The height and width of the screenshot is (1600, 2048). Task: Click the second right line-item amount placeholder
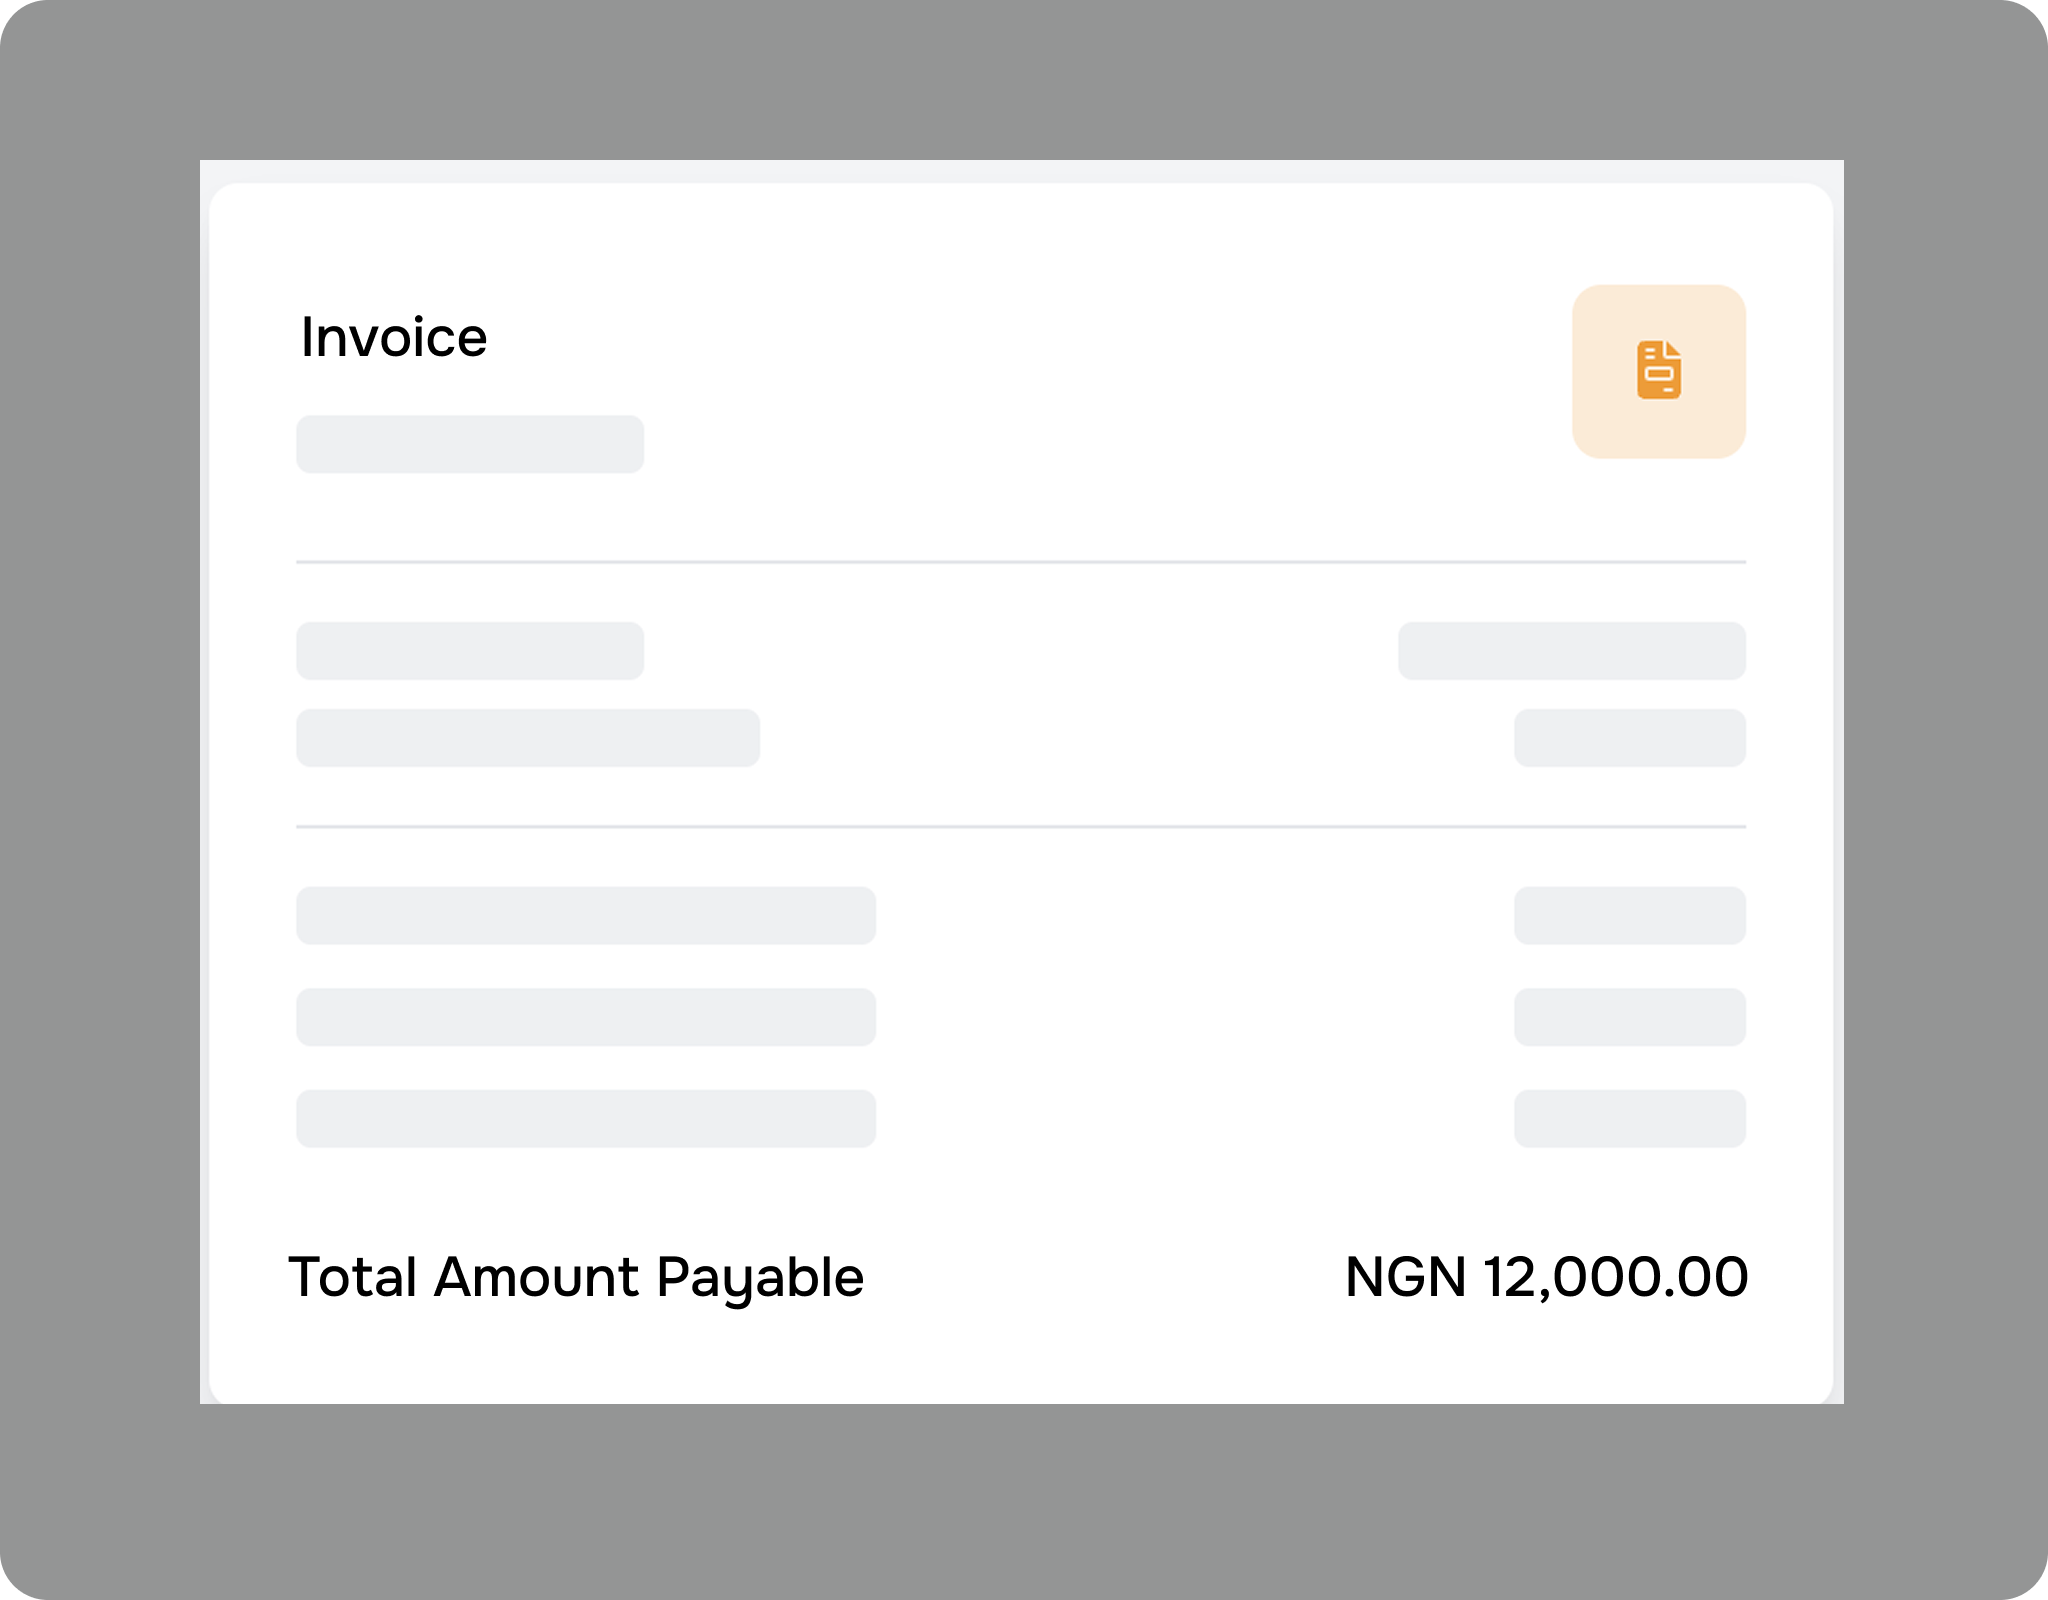(x=1629, y=1017)
